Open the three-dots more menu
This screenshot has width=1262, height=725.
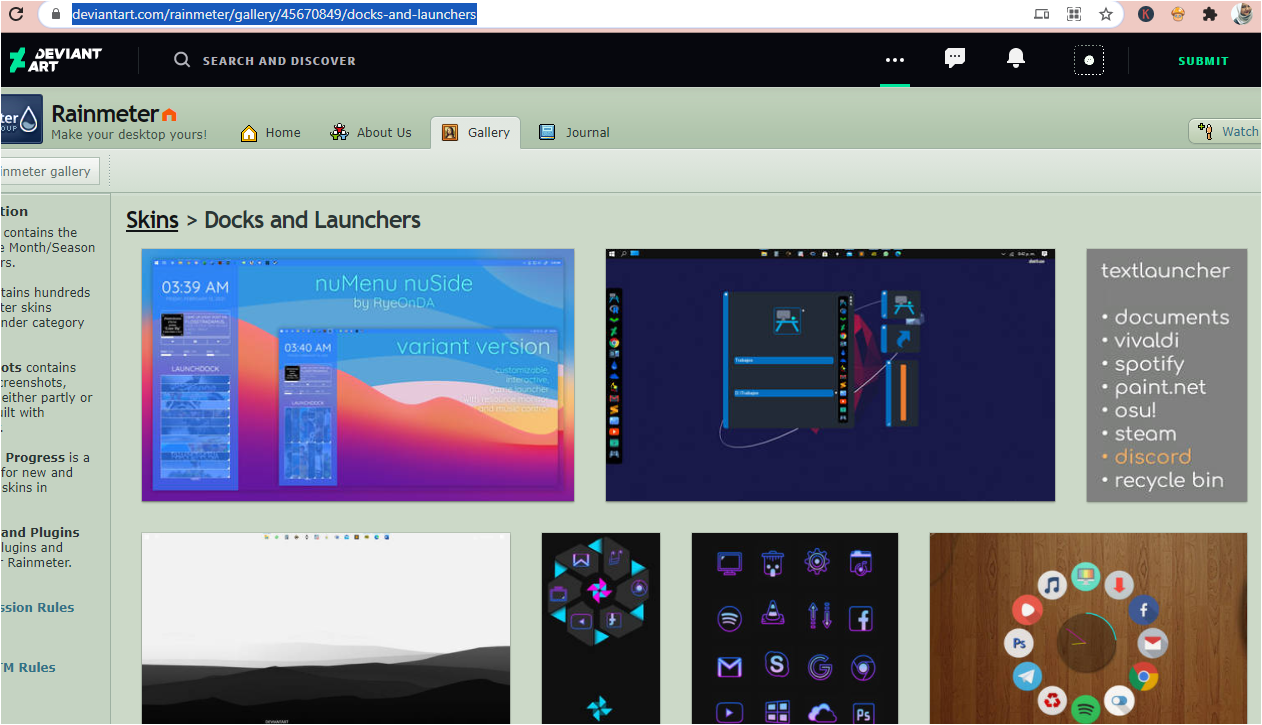pyautogui.click(x=895, y=60)
